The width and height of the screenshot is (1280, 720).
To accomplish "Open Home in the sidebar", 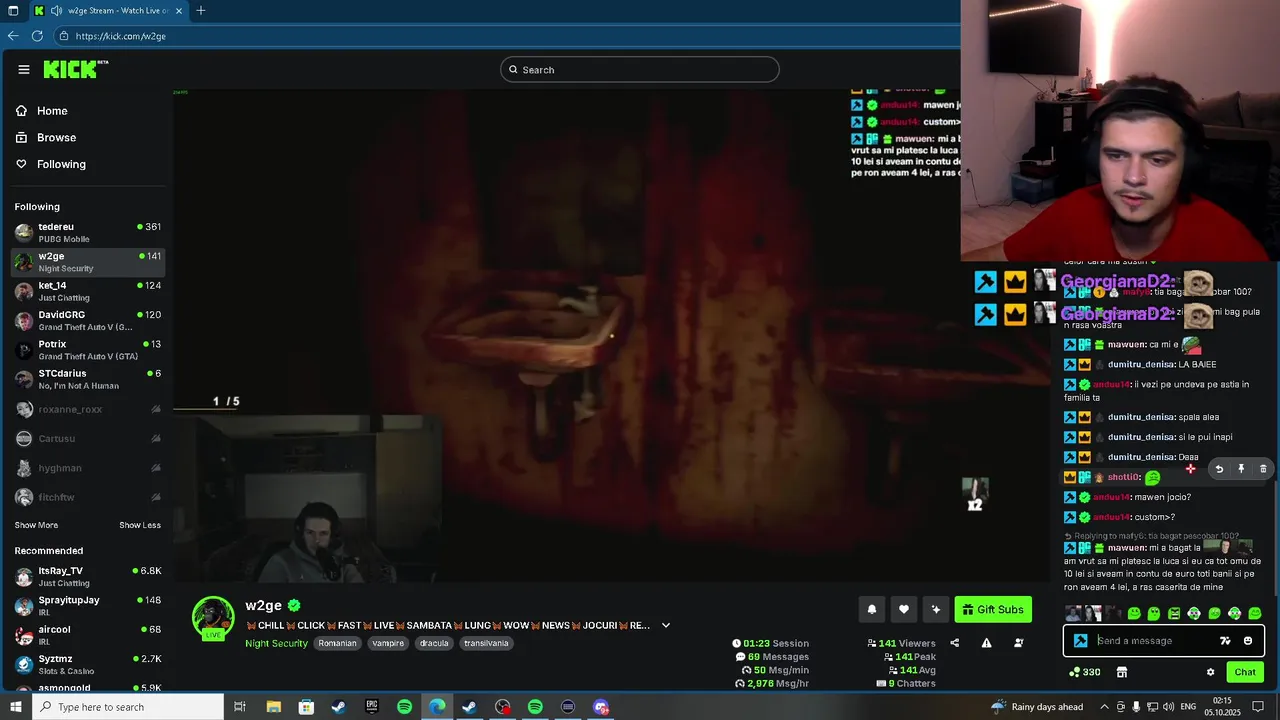I will pos(52,111).
